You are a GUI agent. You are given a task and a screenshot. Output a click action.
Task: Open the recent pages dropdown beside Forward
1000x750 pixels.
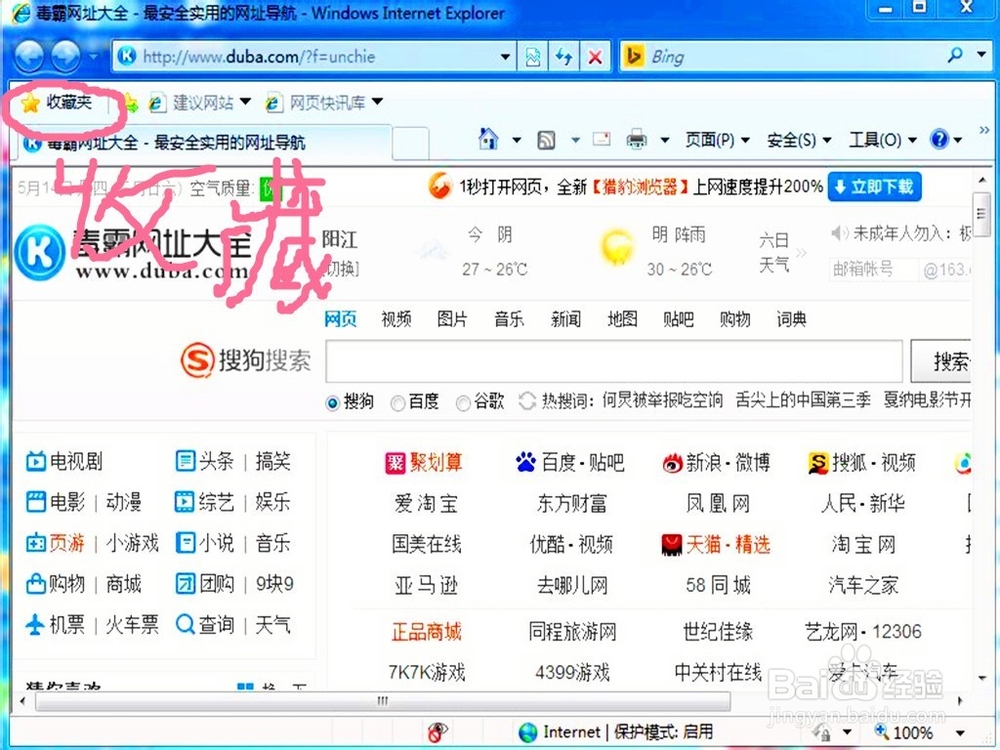click(94, 57)
